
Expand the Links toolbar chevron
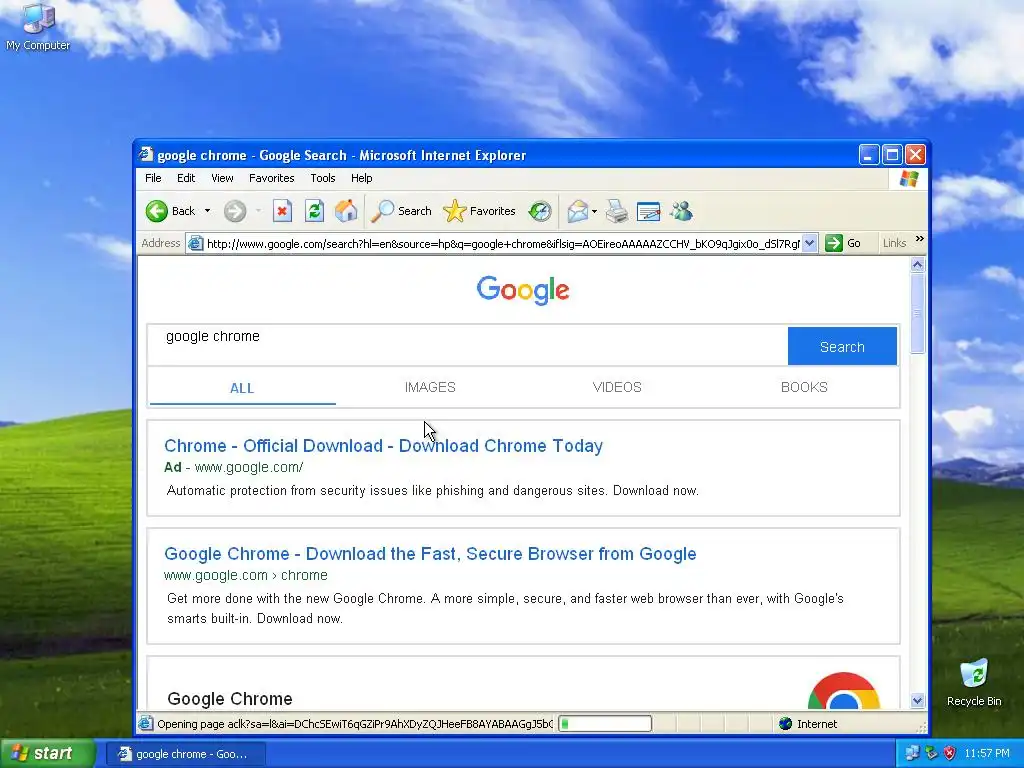pyautogui.click(x=920, y=239)
